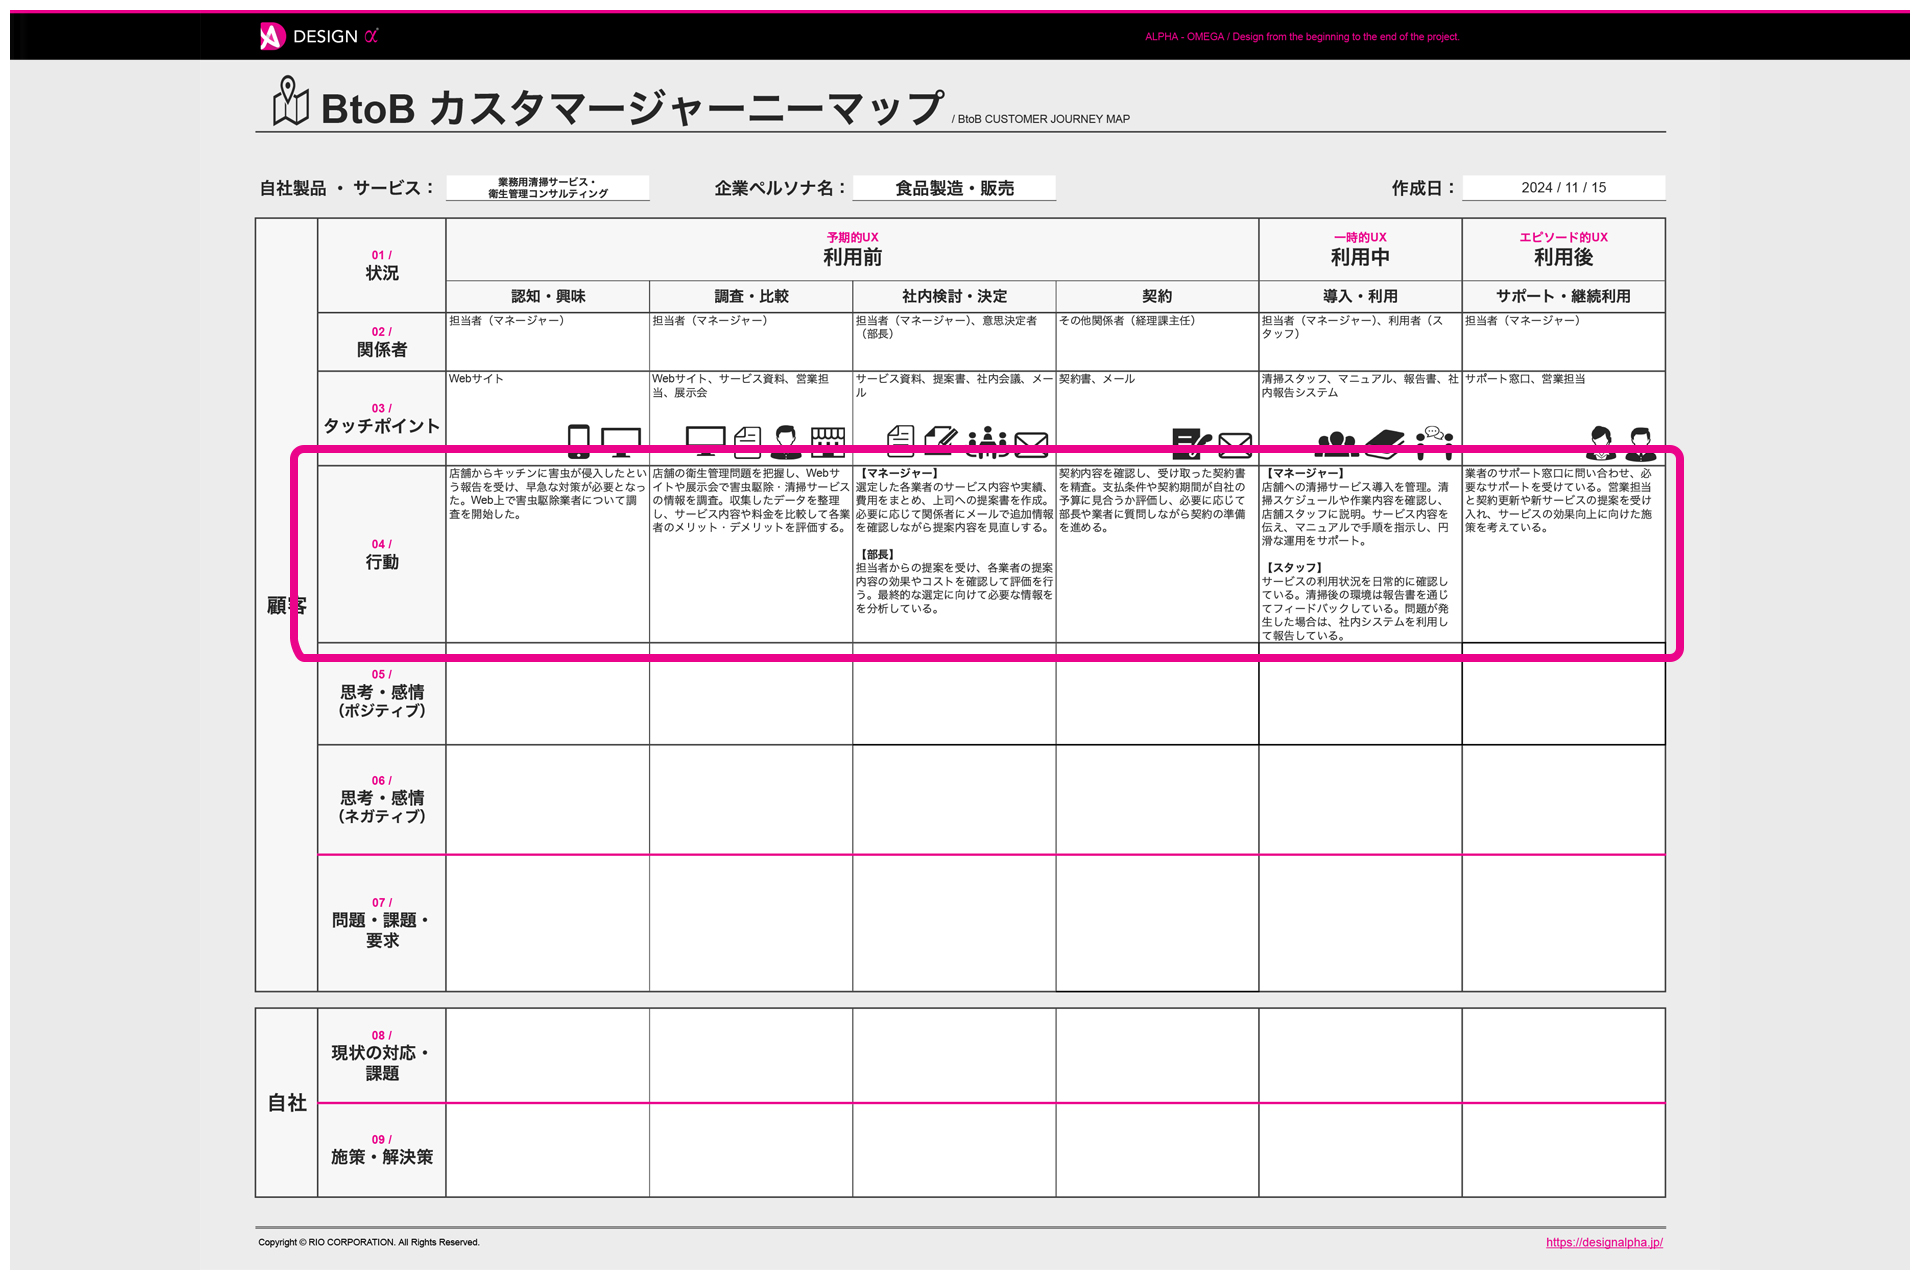Click the 自社 section label
Screen dimensions: 1920x1280
pos(287,1103)
